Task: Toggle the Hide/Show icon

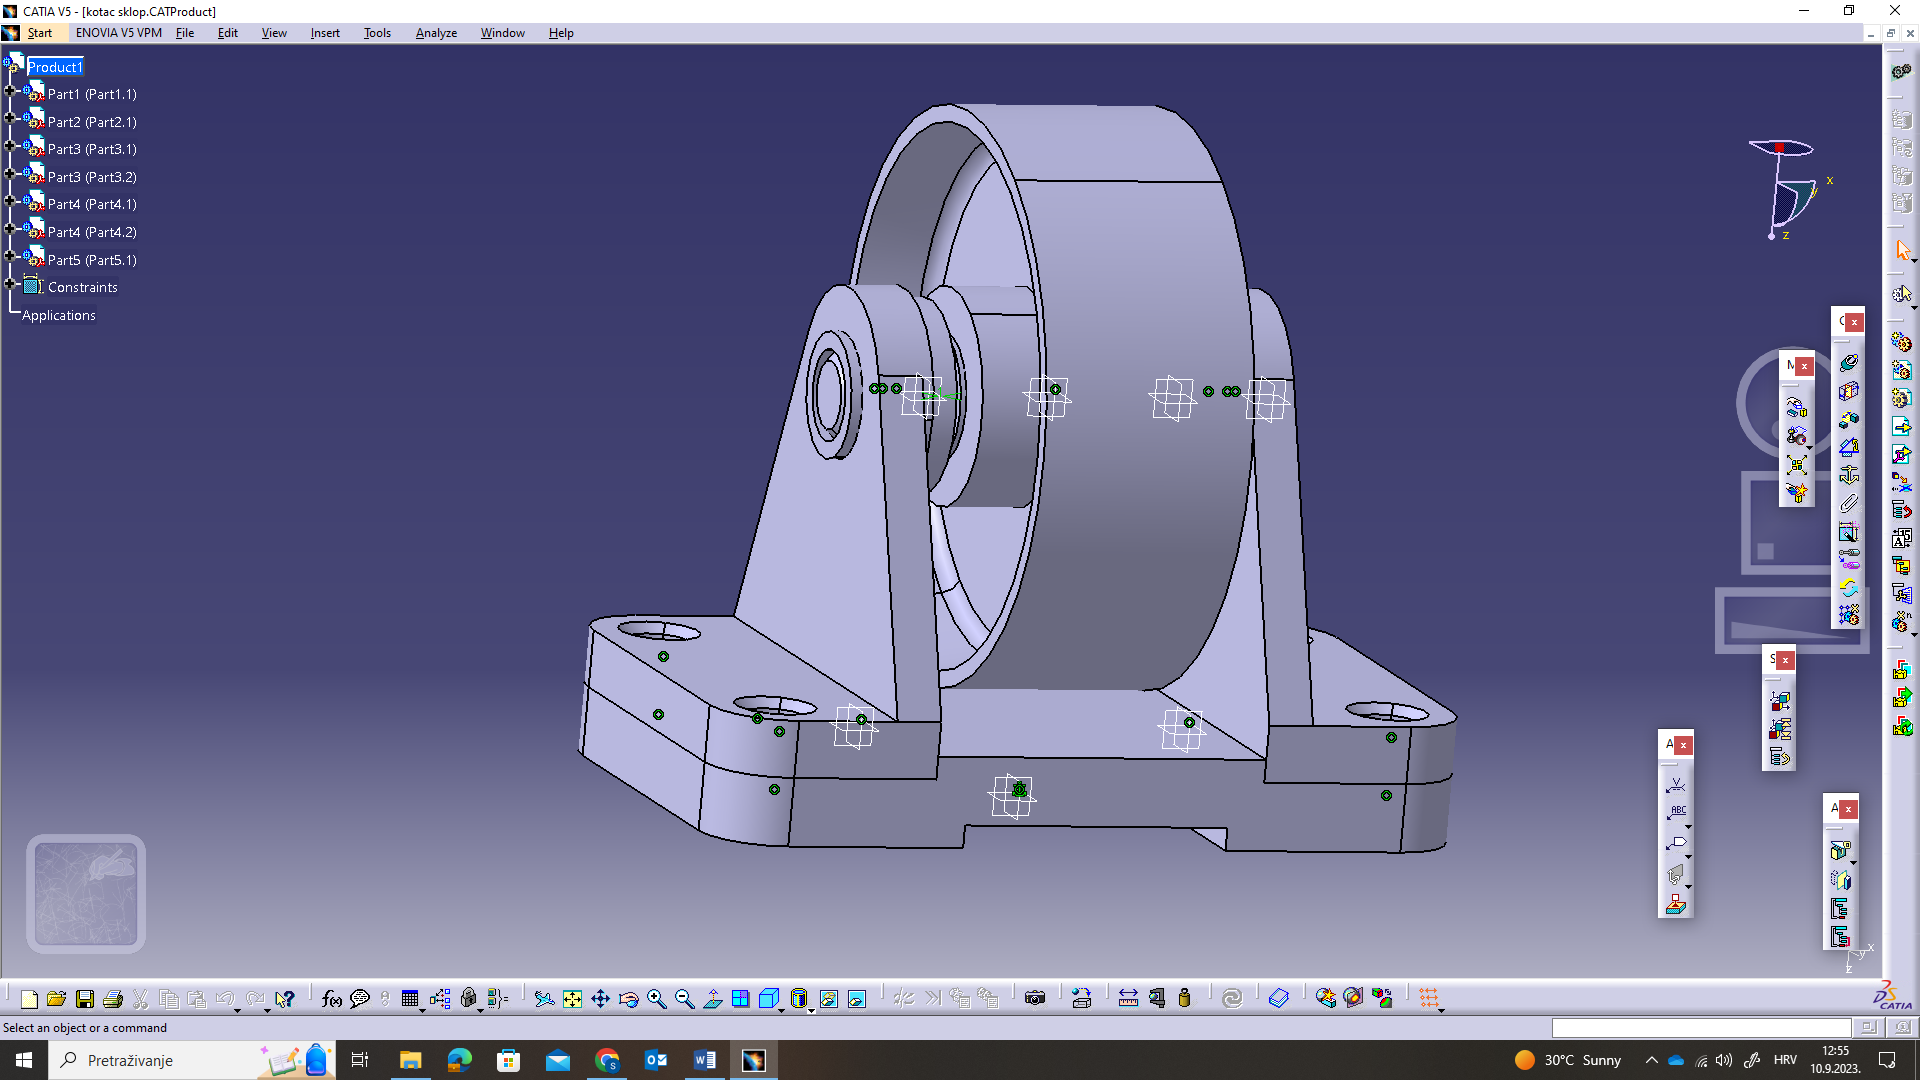Action: pos(829,998)
